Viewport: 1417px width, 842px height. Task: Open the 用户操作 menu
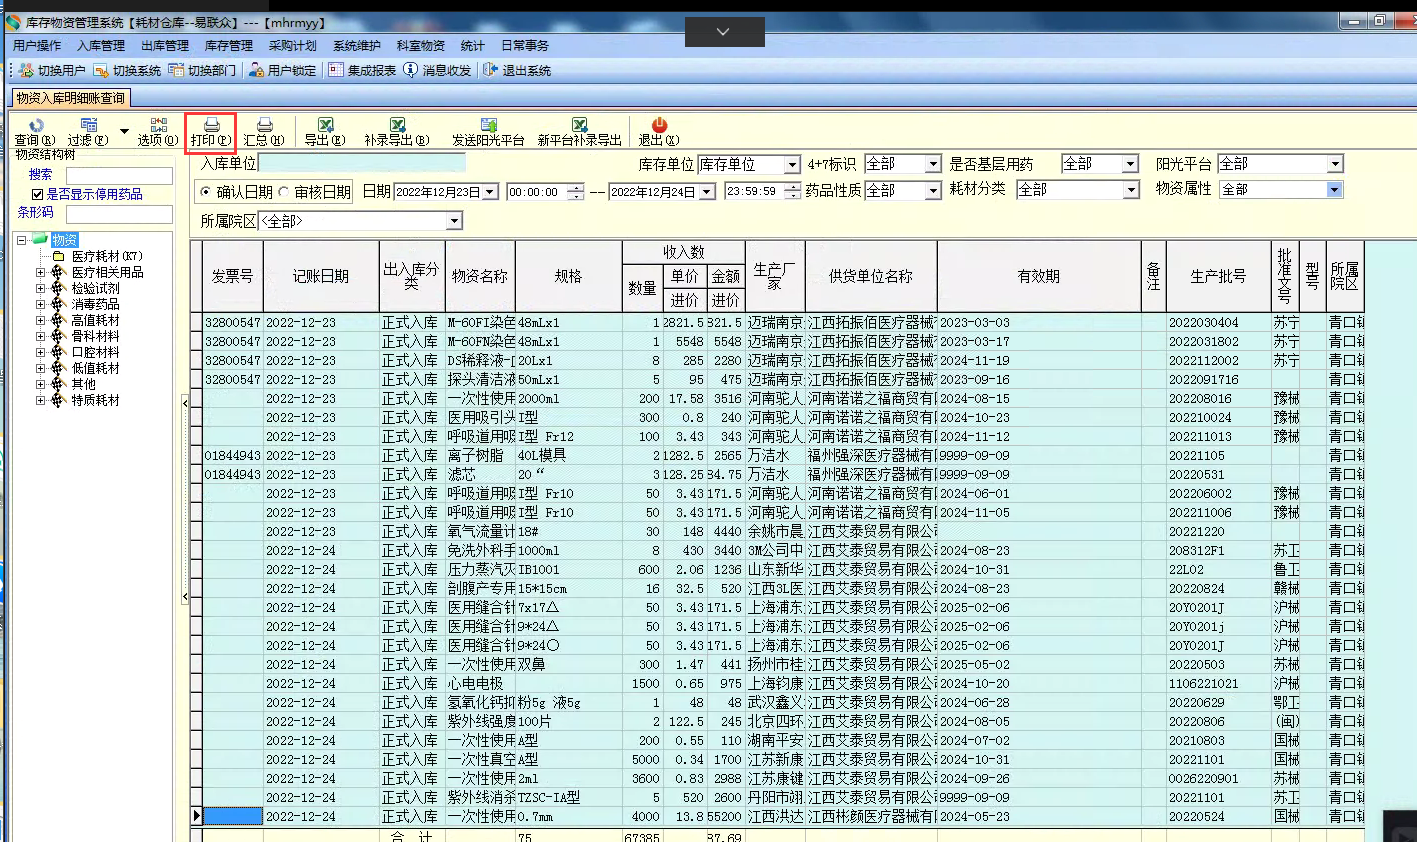[x=37, y=45]
